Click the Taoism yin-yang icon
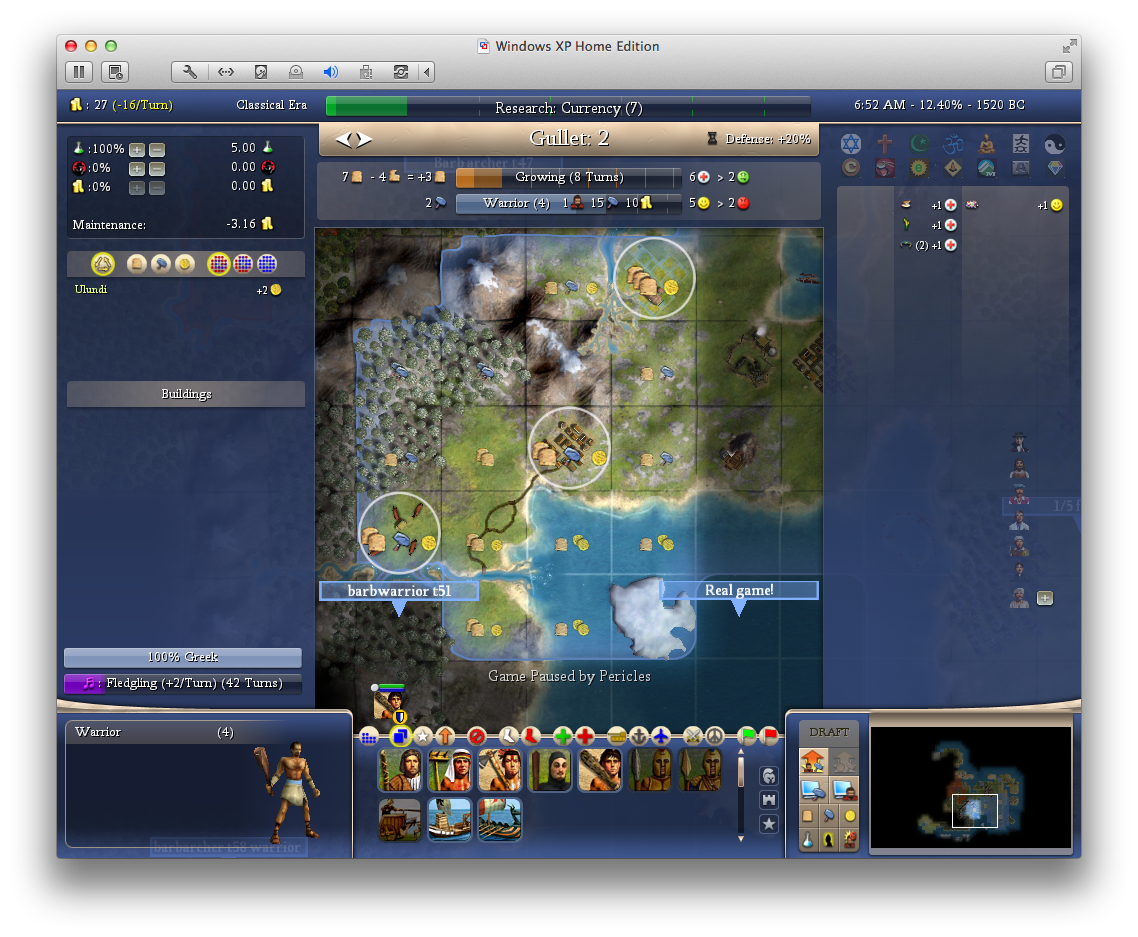Screen dimensions: 1138x937 (1055, 144)
